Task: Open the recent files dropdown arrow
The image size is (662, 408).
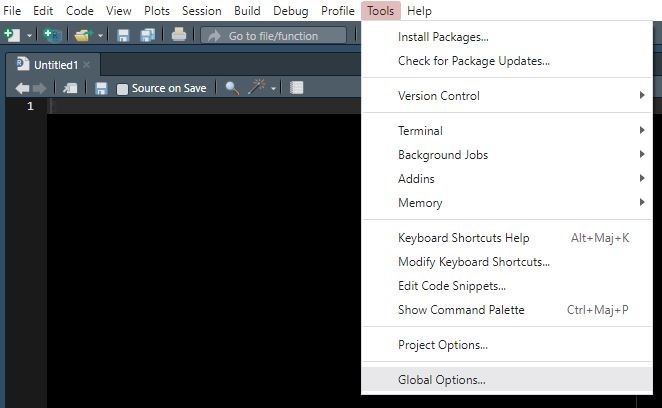Action: [x=100, y=35]
